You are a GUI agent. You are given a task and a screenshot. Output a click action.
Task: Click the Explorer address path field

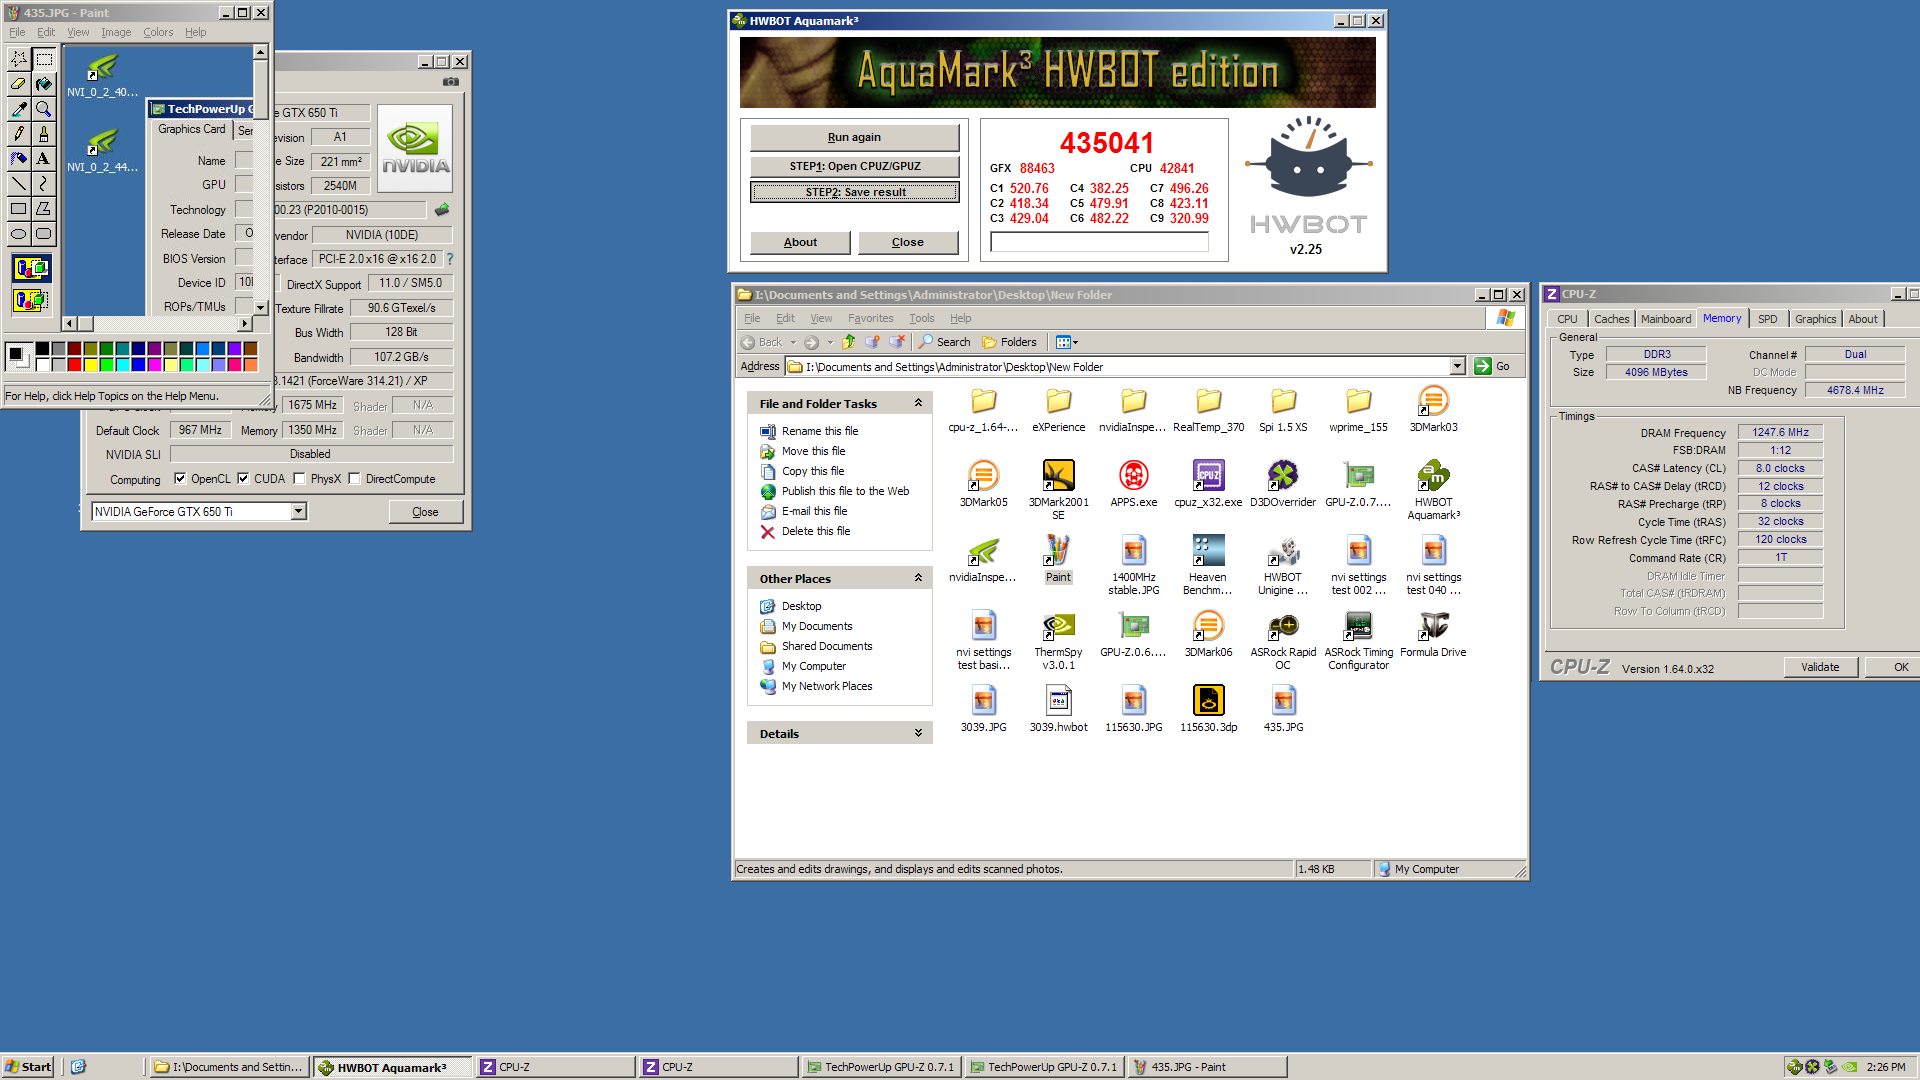(x=1120, y=367)
